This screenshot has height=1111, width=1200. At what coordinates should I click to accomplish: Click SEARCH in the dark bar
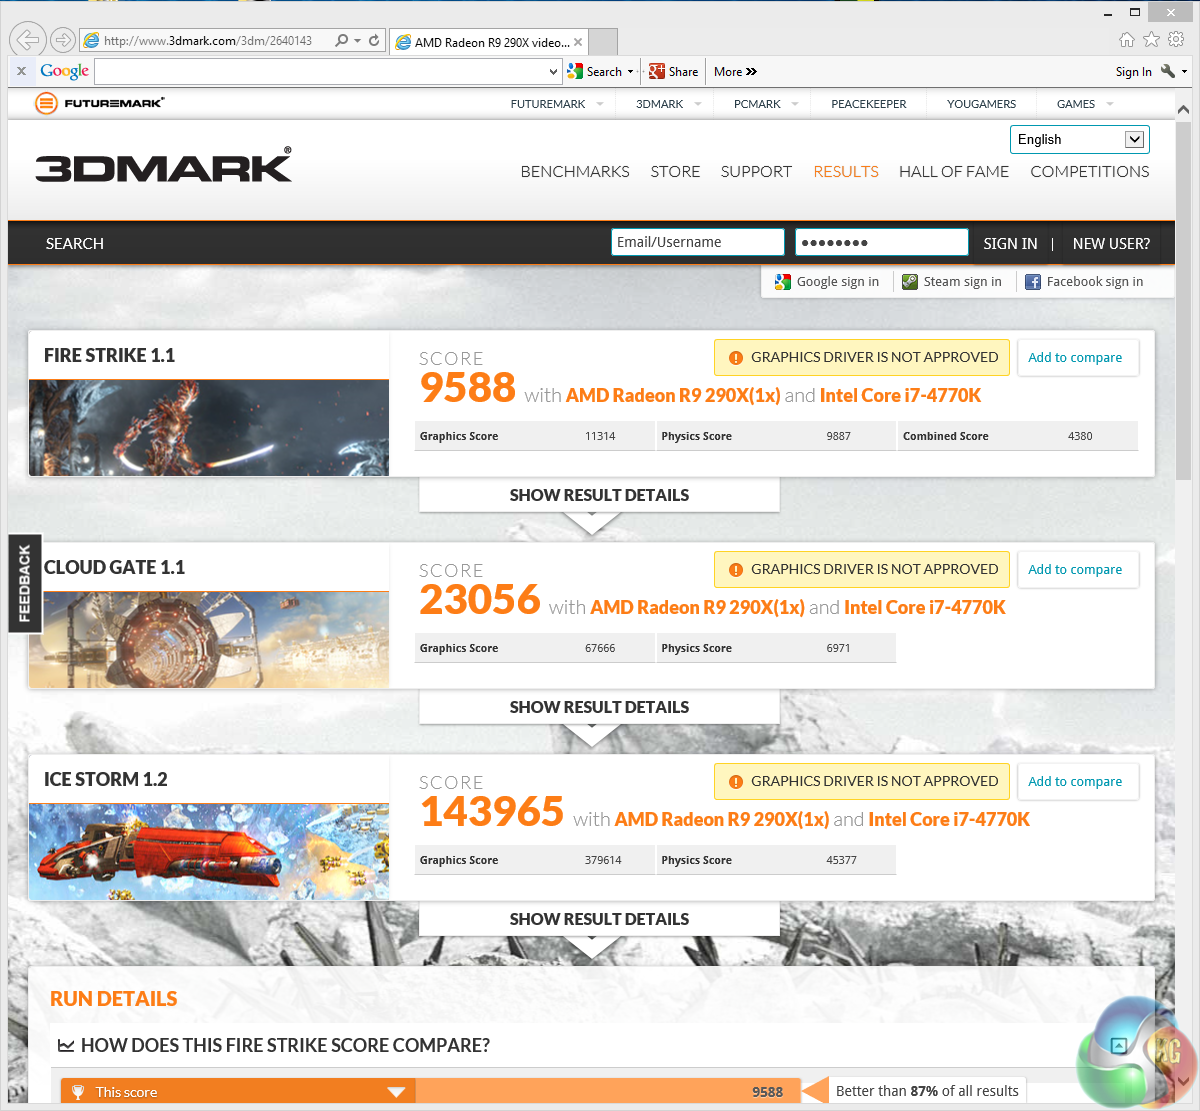[x=74, y=243]
